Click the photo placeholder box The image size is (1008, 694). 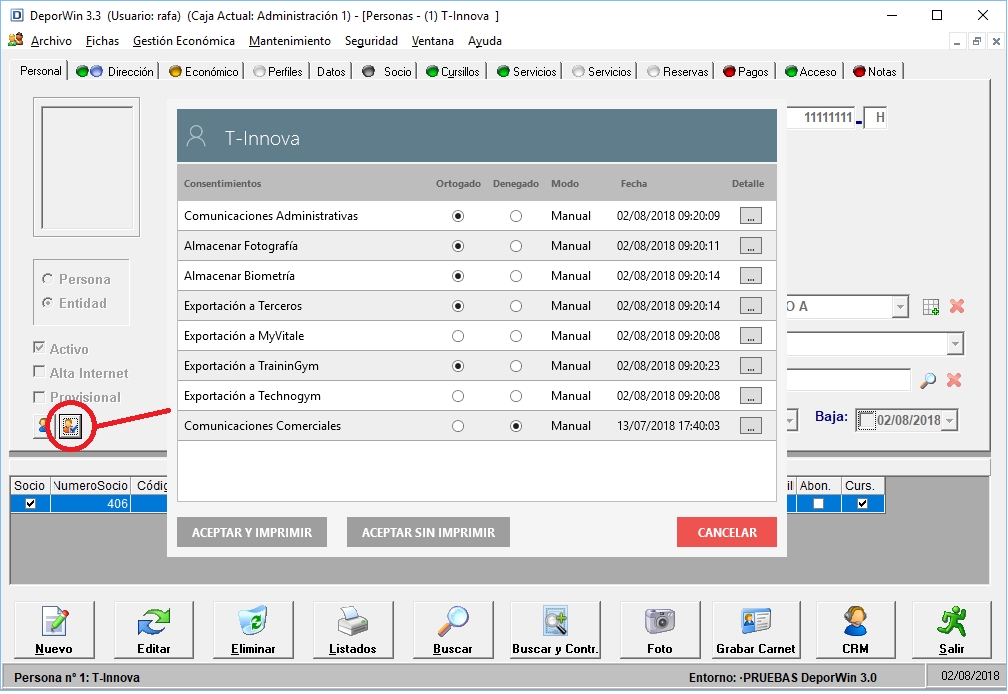click(87, 167)
